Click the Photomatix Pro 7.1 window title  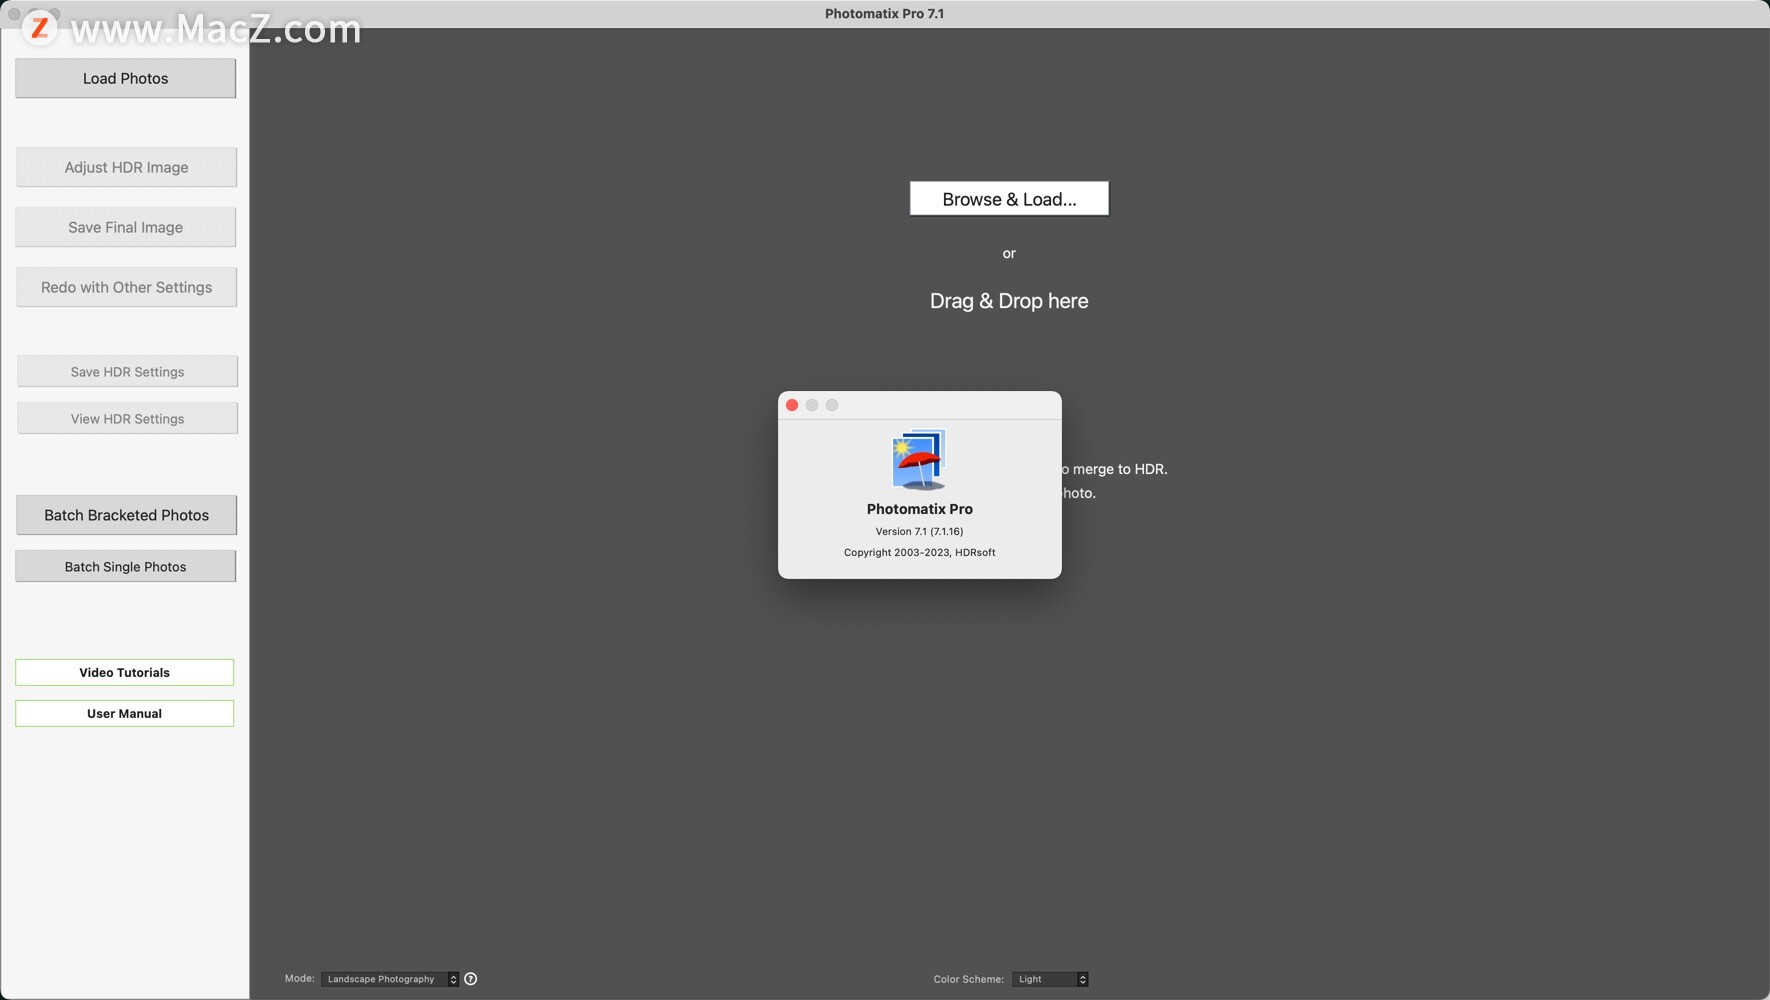point(884,14)
